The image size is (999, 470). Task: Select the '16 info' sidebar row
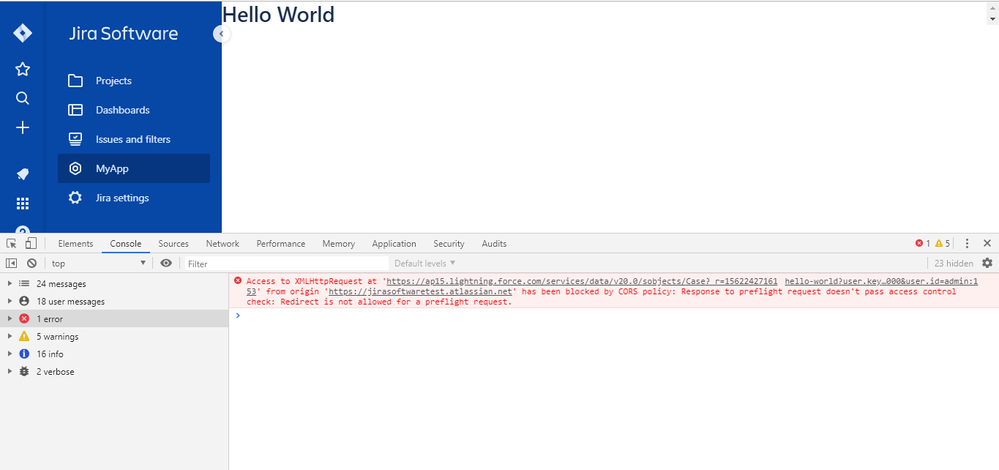114,353
